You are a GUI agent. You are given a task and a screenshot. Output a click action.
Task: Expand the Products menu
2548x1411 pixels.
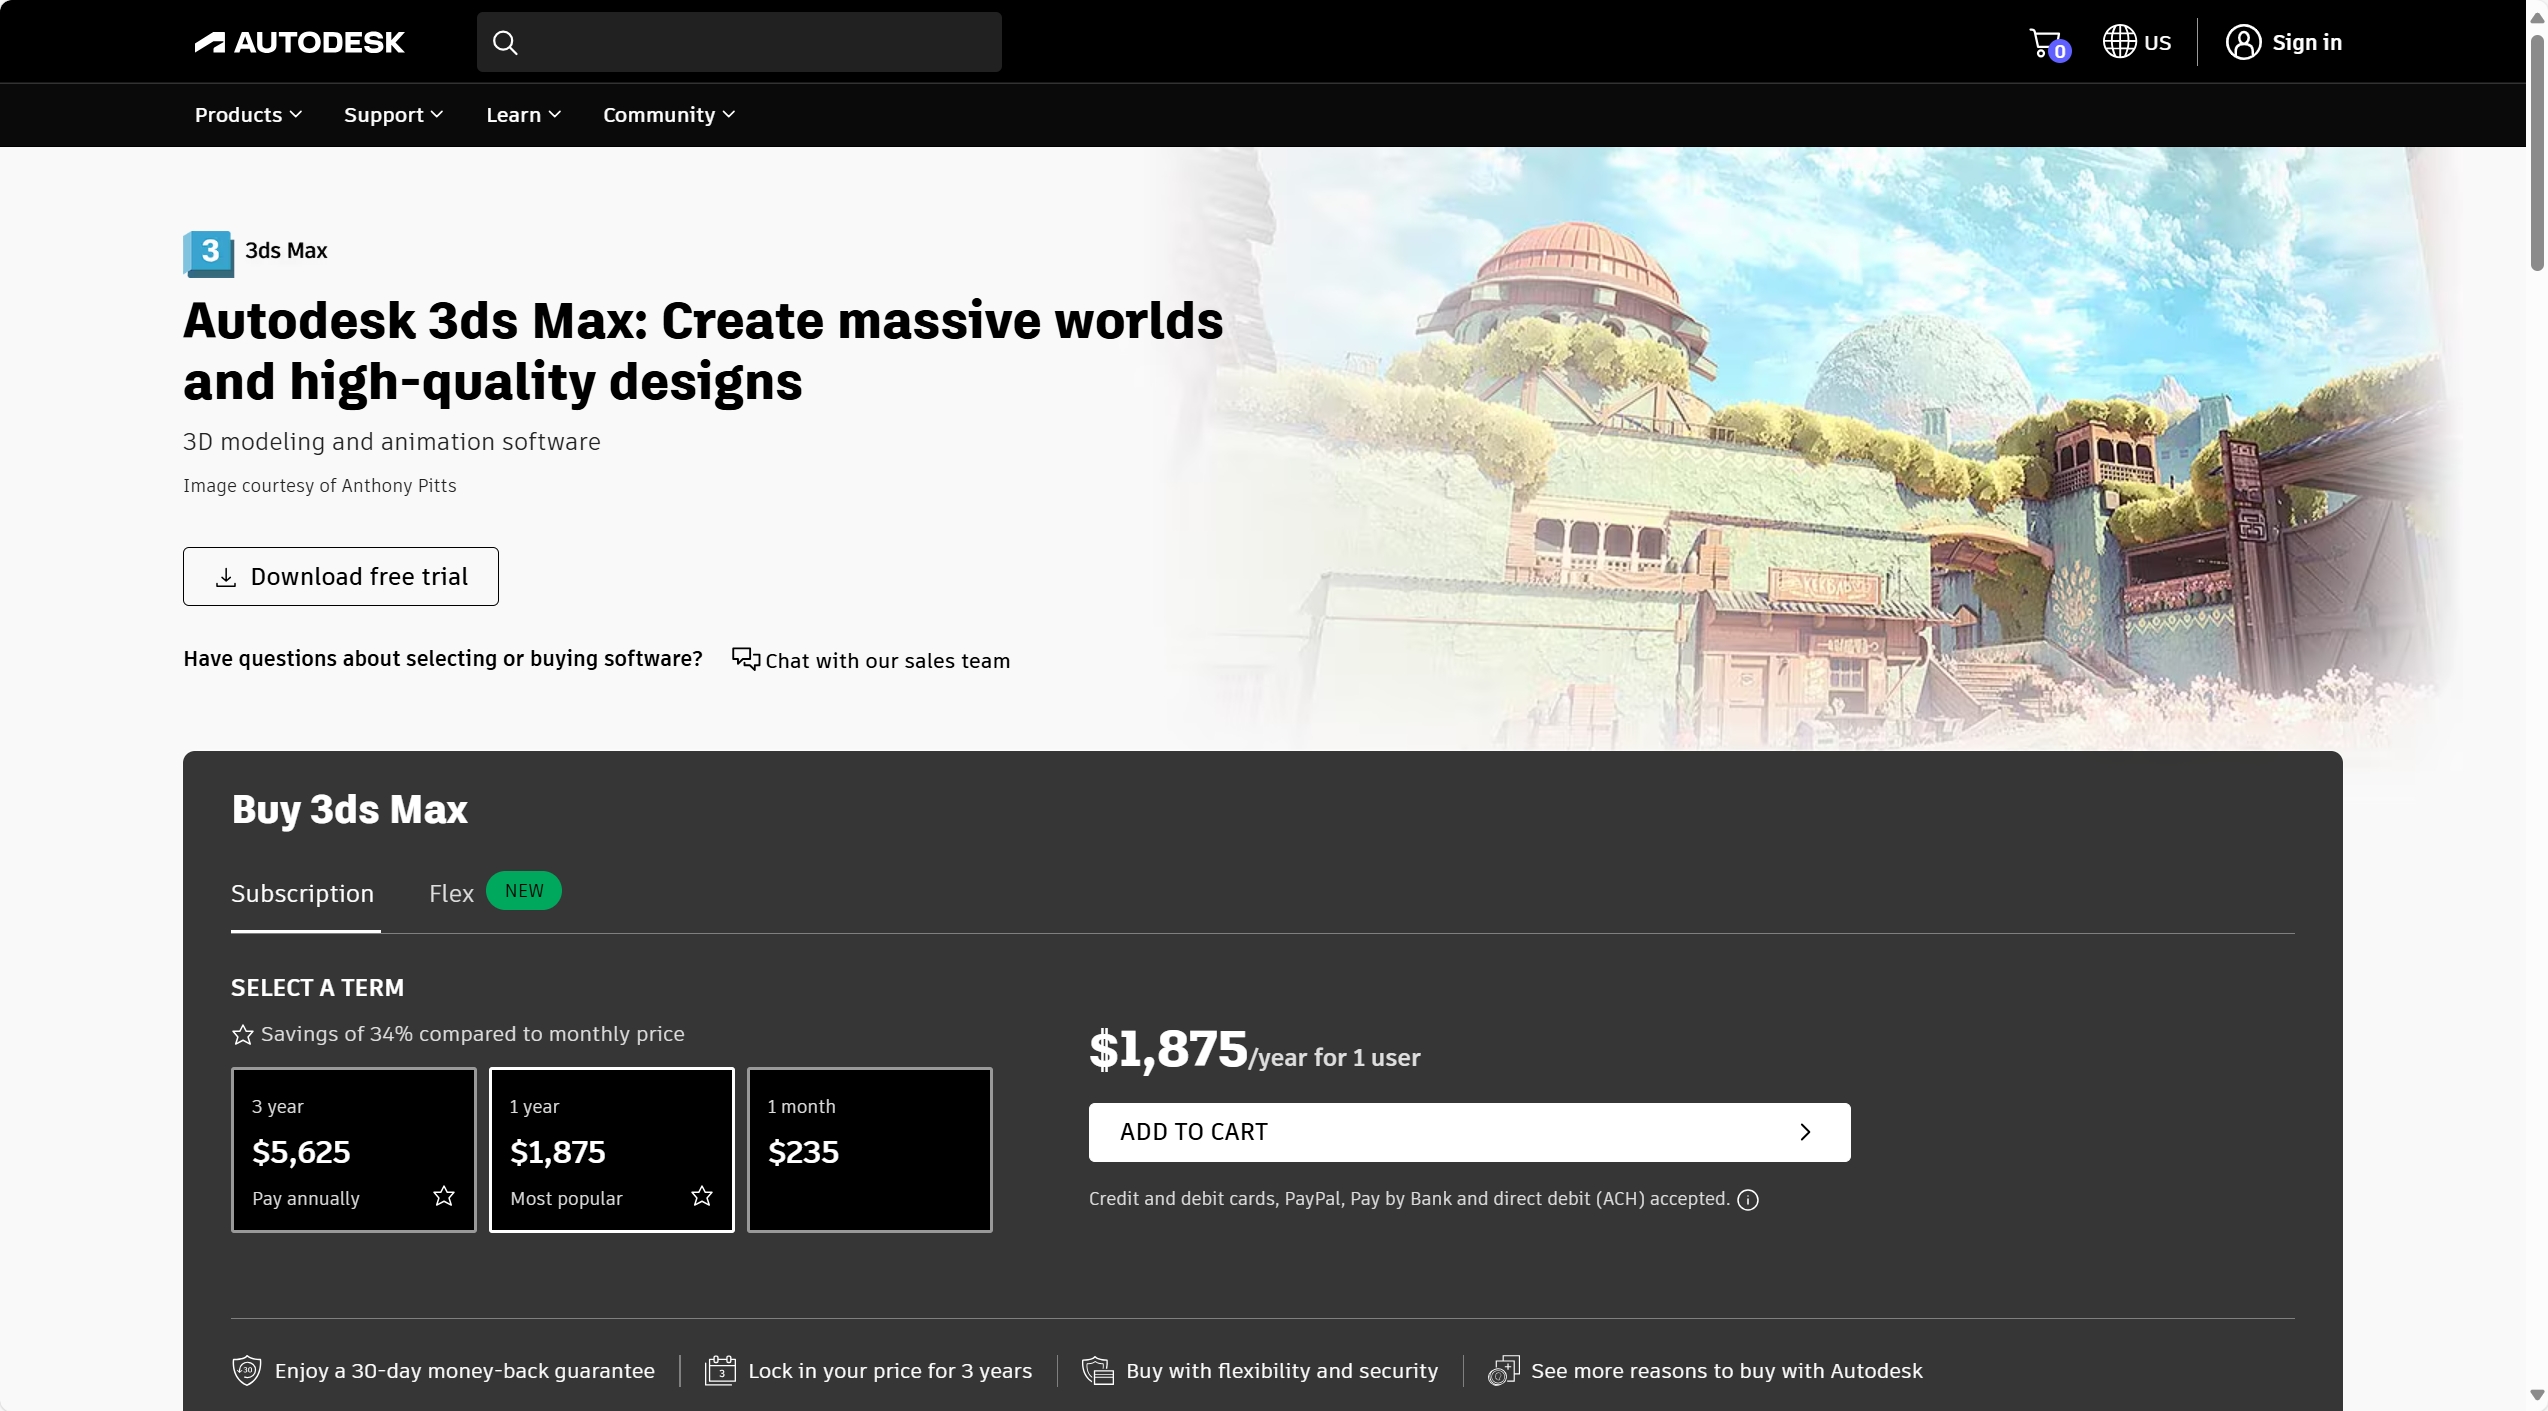[248, 115]
